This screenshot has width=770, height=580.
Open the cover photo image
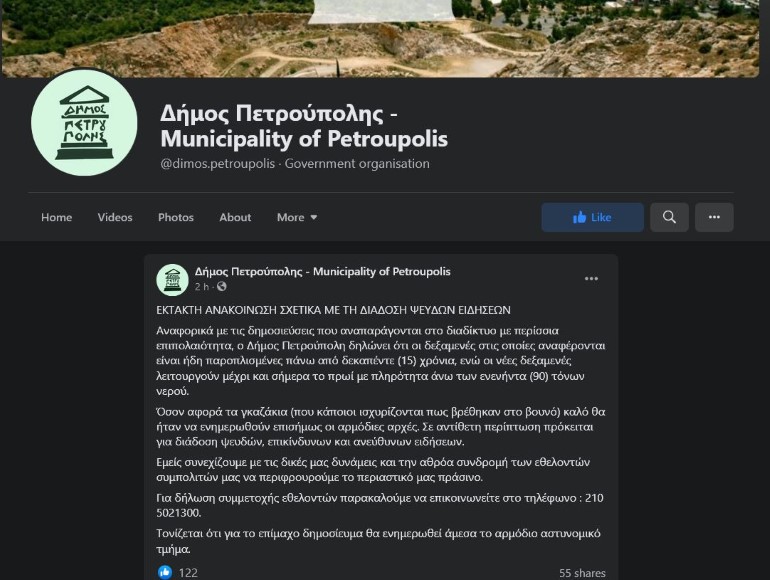tap(381, 38)
